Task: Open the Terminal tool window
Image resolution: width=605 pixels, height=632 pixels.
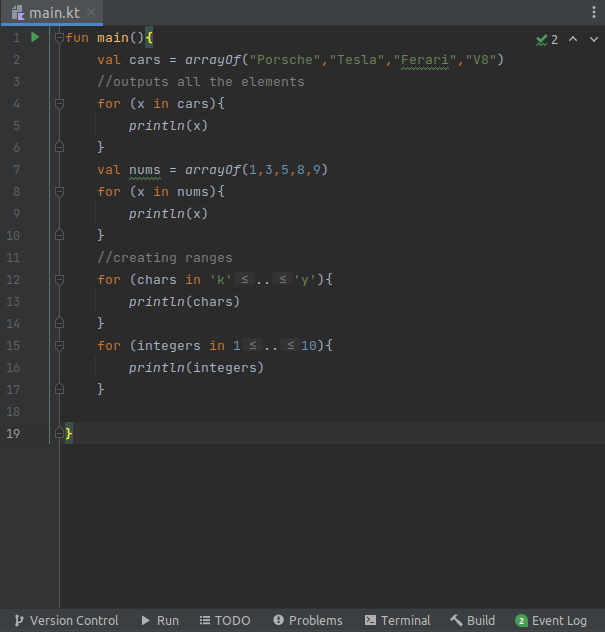Action: coord(397,620)
